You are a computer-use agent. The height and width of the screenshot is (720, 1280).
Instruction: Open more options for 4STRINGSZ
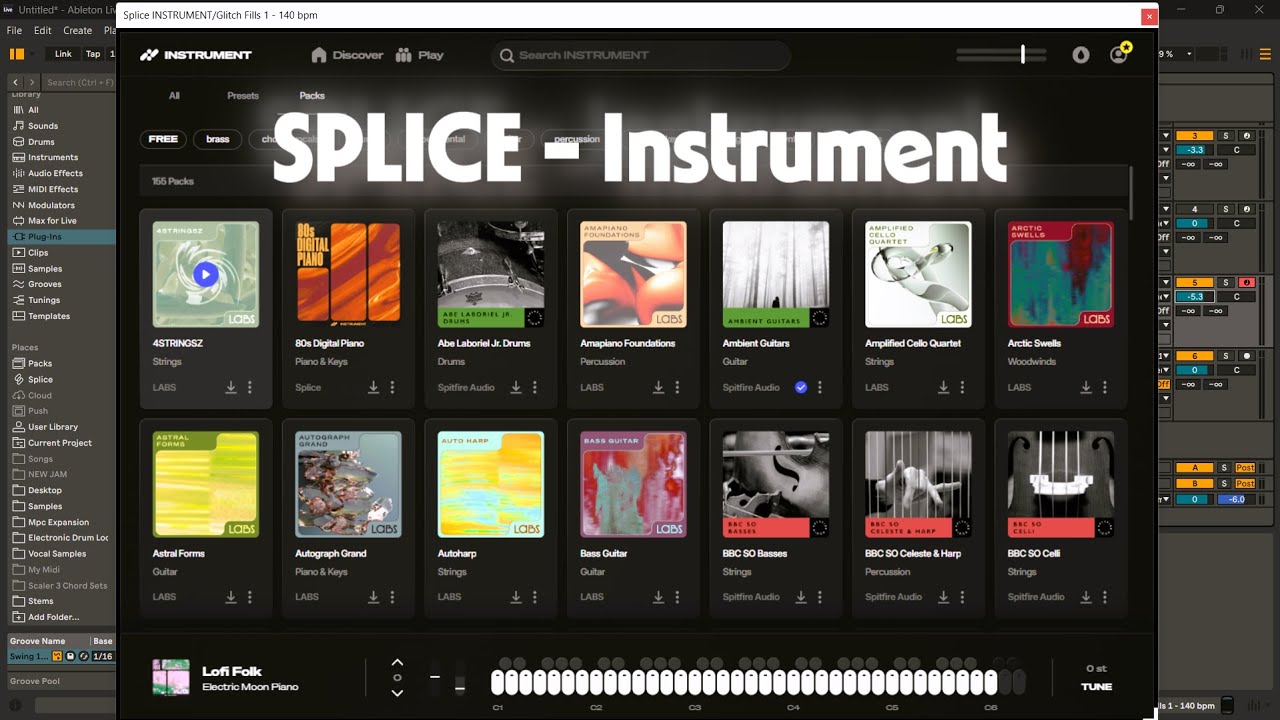click(x=250, y=387)
